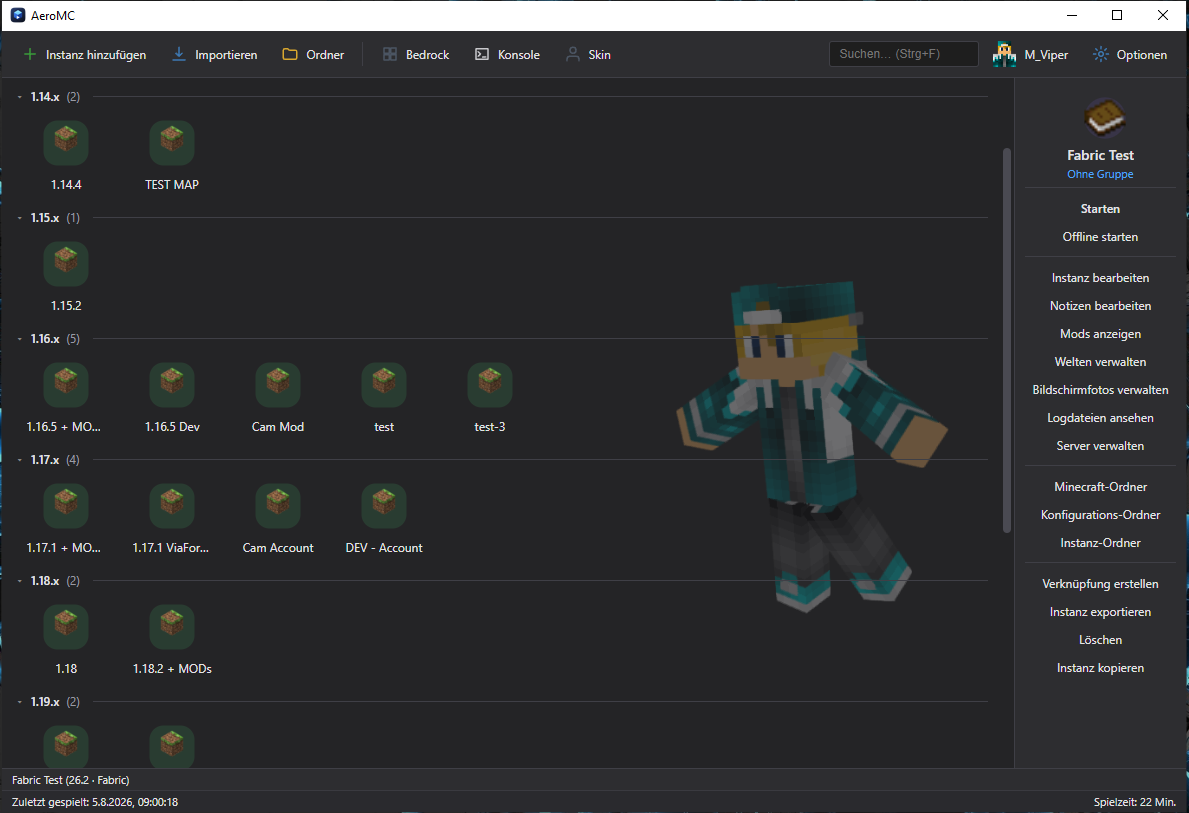The image size is (1189, 813).
Task: Select the test instance icon
Action: 384,385
